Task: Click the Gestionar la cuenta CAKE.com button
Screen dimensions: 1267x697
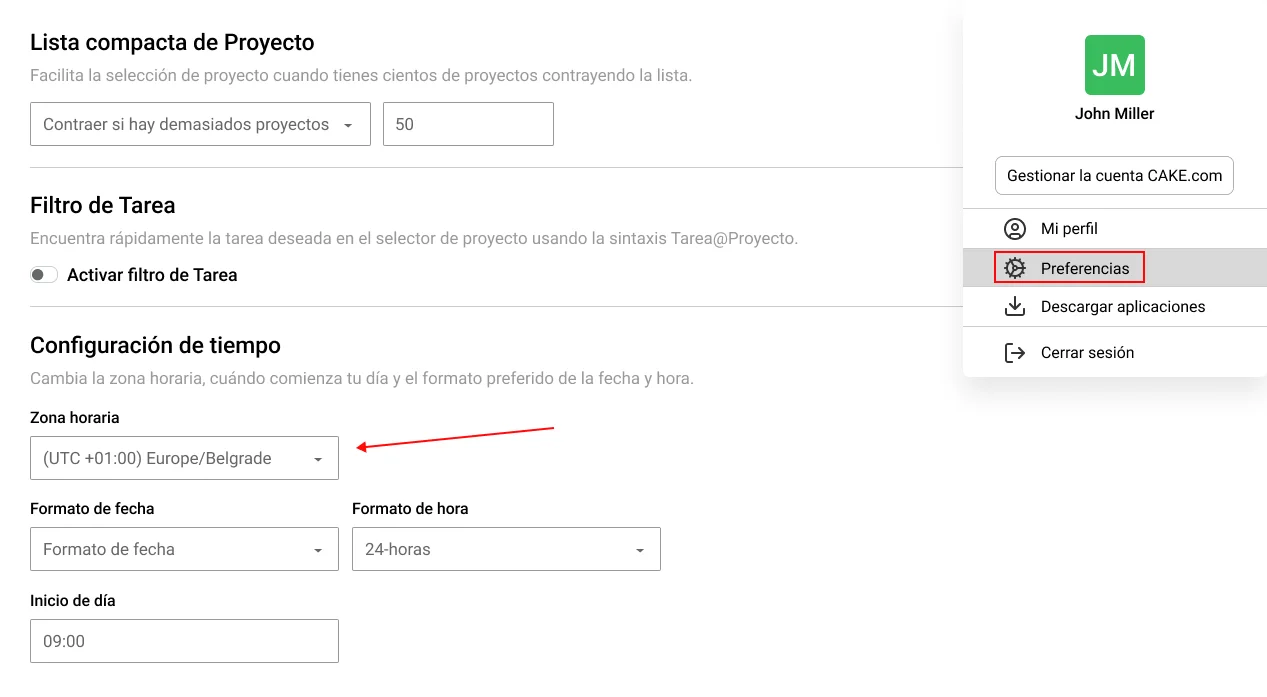Action: coord(1114,175)
